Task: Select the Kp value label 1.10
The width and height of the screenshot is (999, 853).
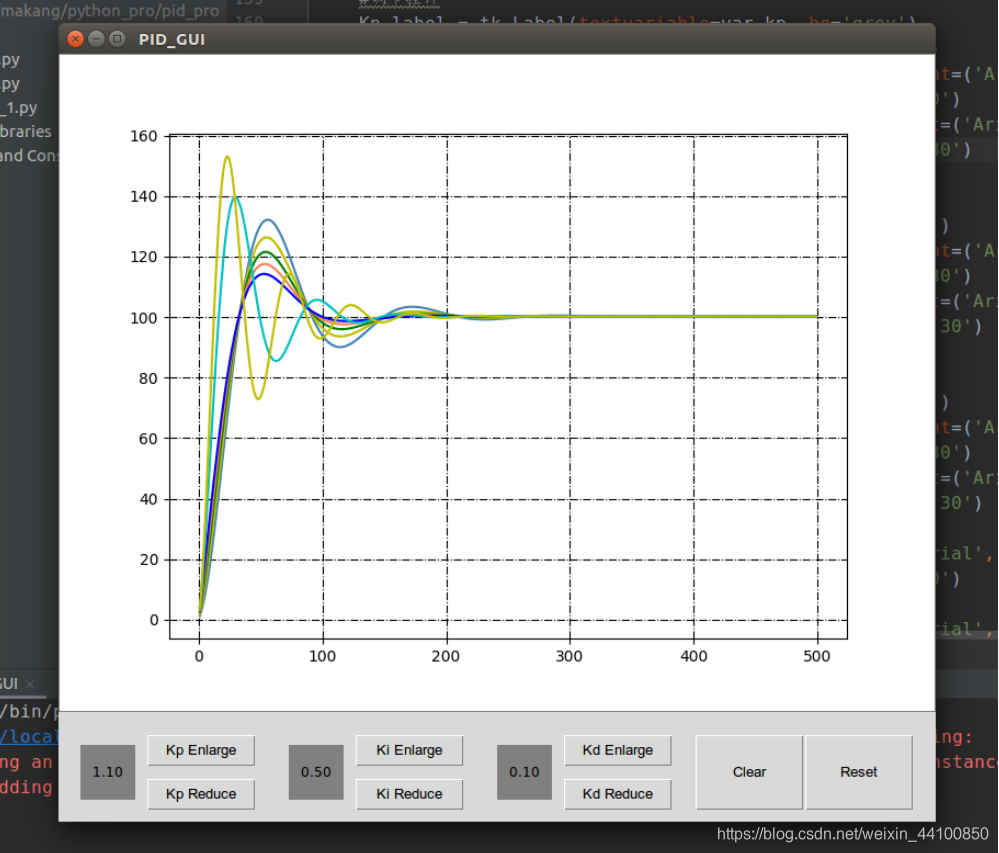Action: [x=108, y=772]
